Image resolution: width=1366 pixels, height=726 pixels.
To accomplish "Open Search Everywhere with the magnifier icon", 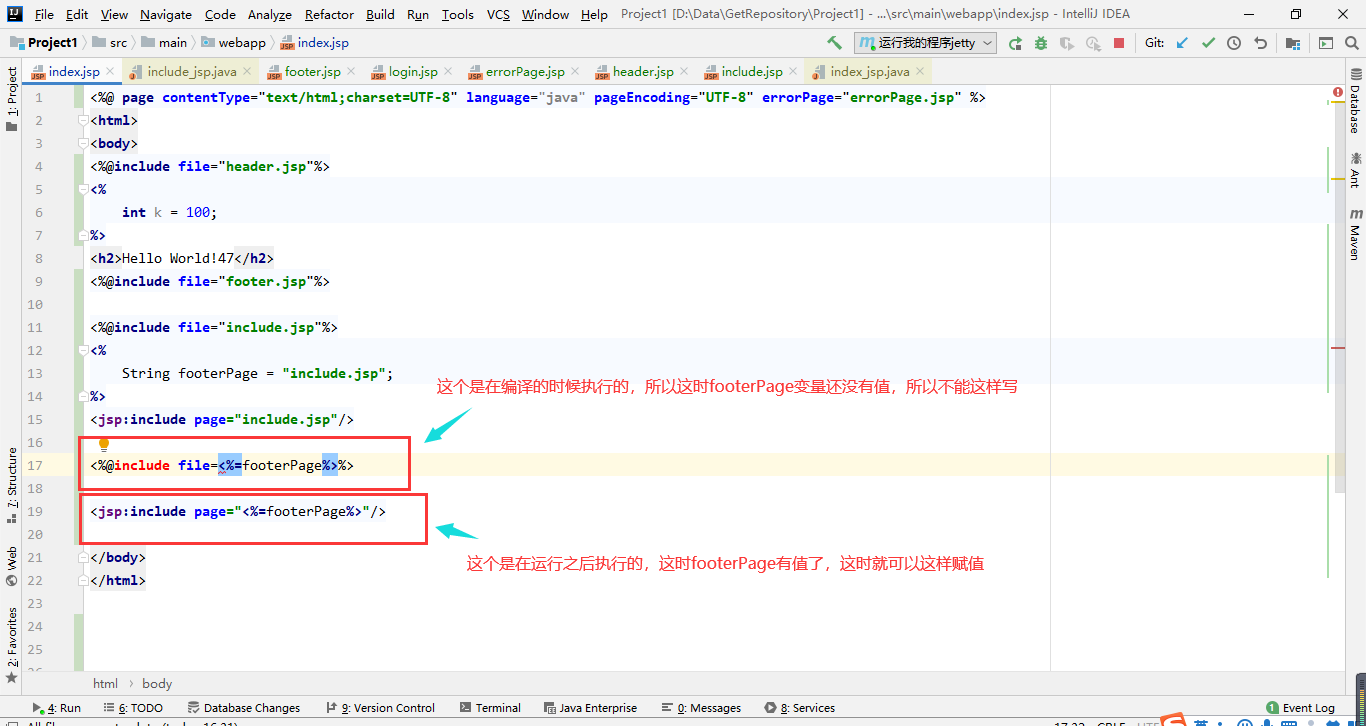I will click(1351, 42).
